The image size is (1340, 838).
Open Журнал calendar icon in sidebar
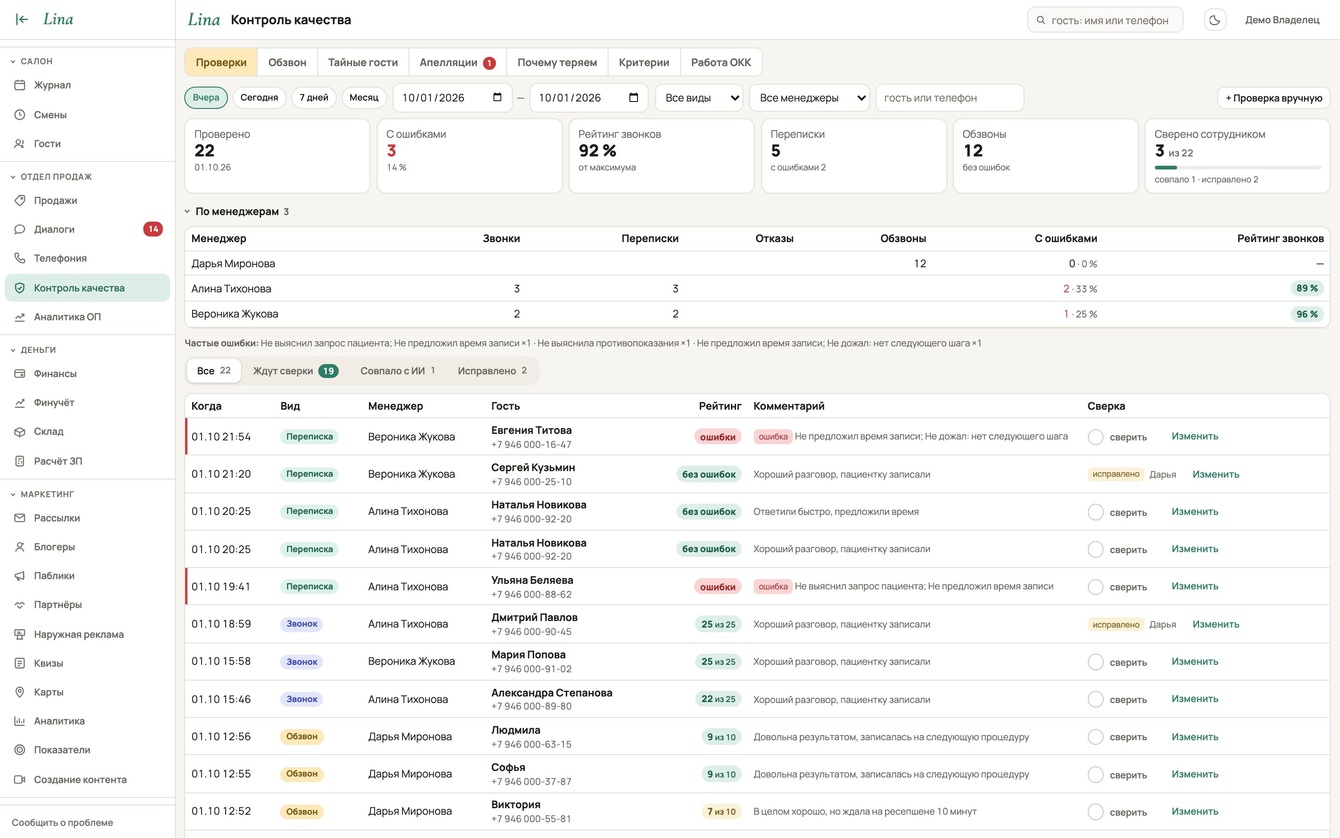[x=19, y=86]
